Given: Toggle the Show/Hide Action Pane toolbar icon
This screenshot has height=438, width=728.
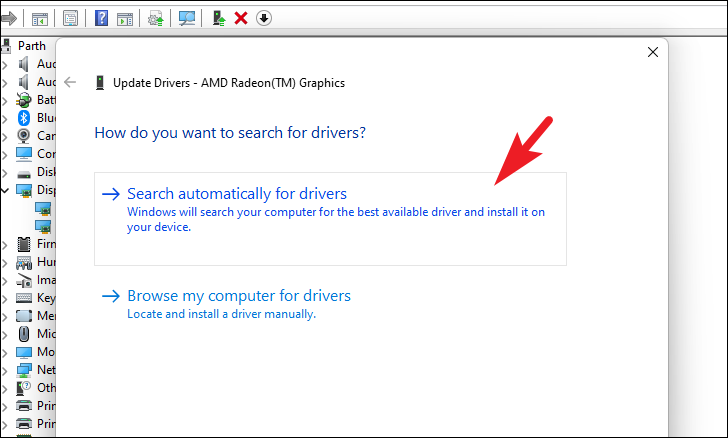Looking at the screenshot, I should [x=125, y=19].
